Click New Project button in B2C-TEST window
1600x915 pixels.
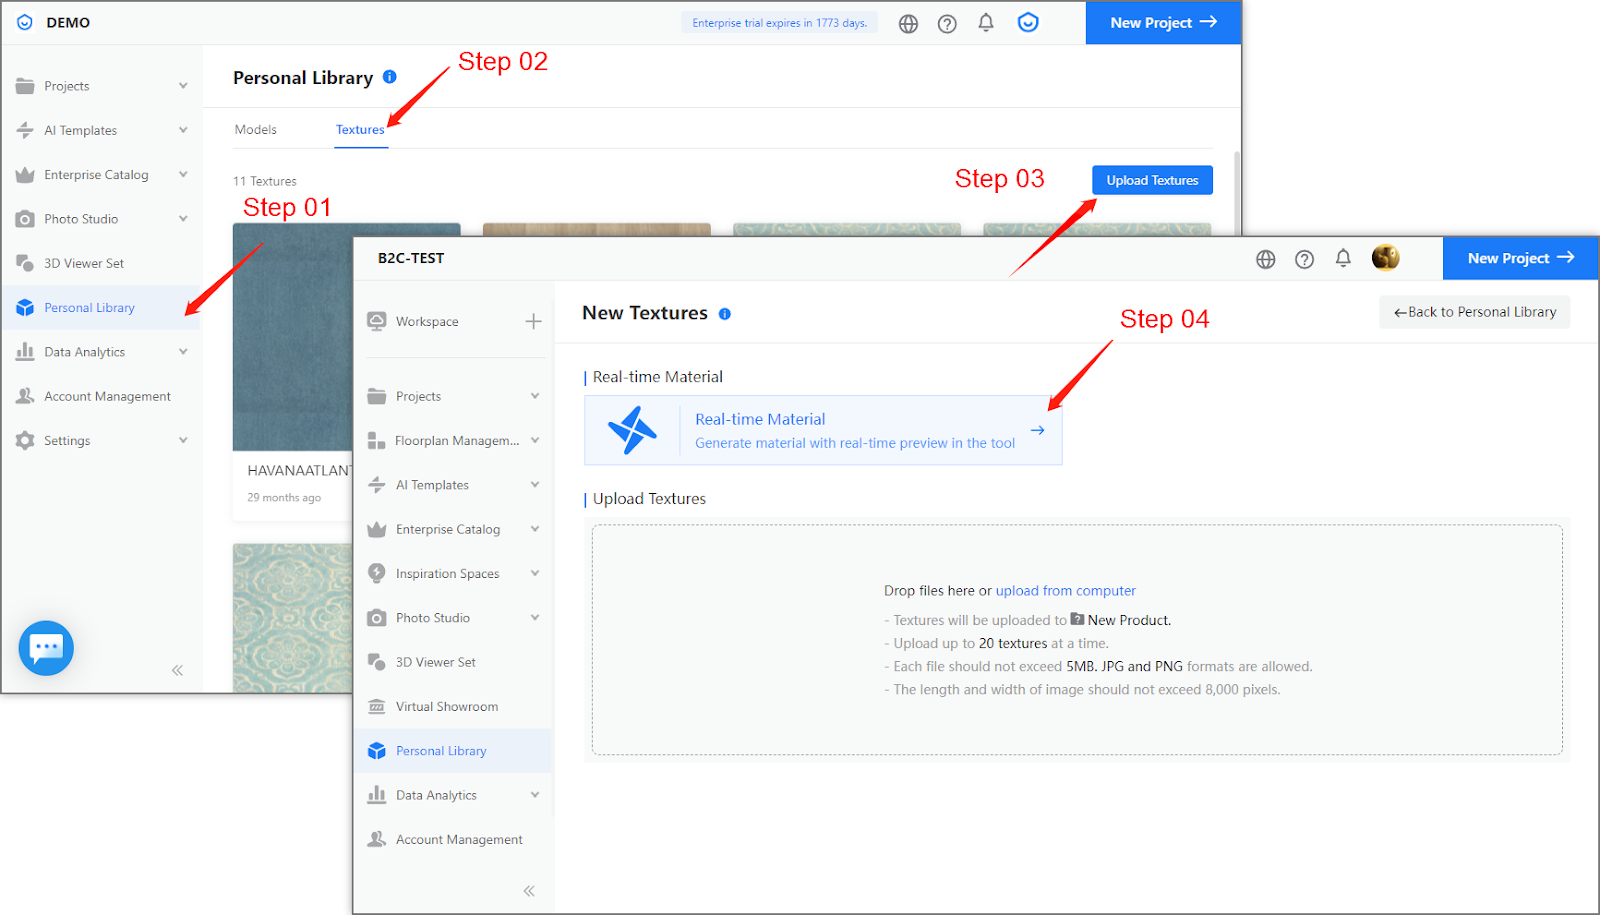(x=1521, y=258)
